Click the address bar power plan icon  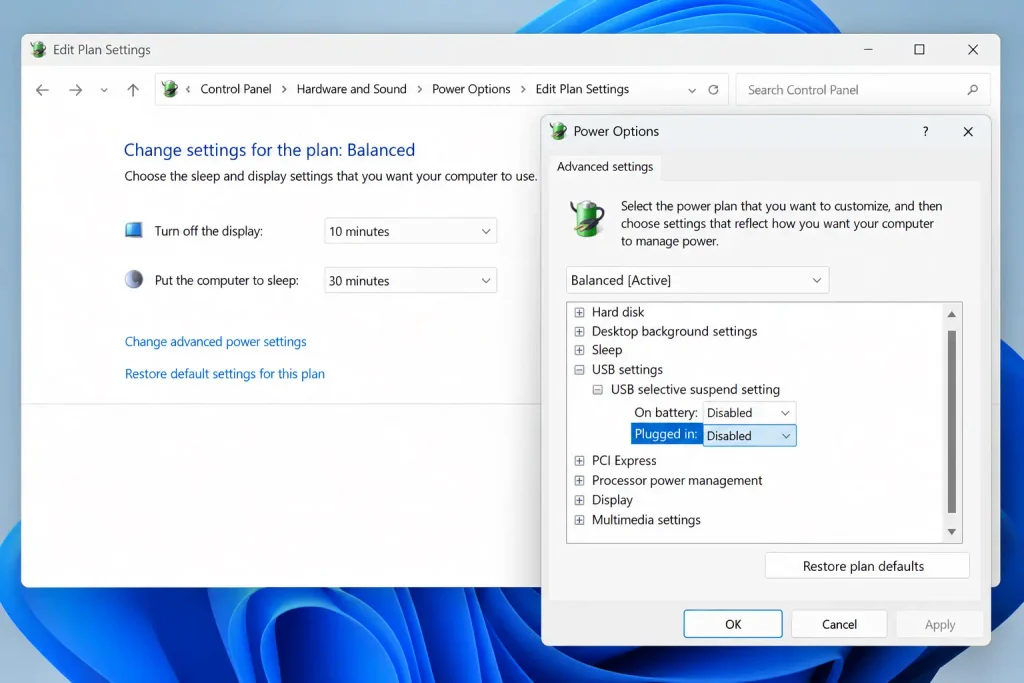pyautogui.click(x=170, y=89)
